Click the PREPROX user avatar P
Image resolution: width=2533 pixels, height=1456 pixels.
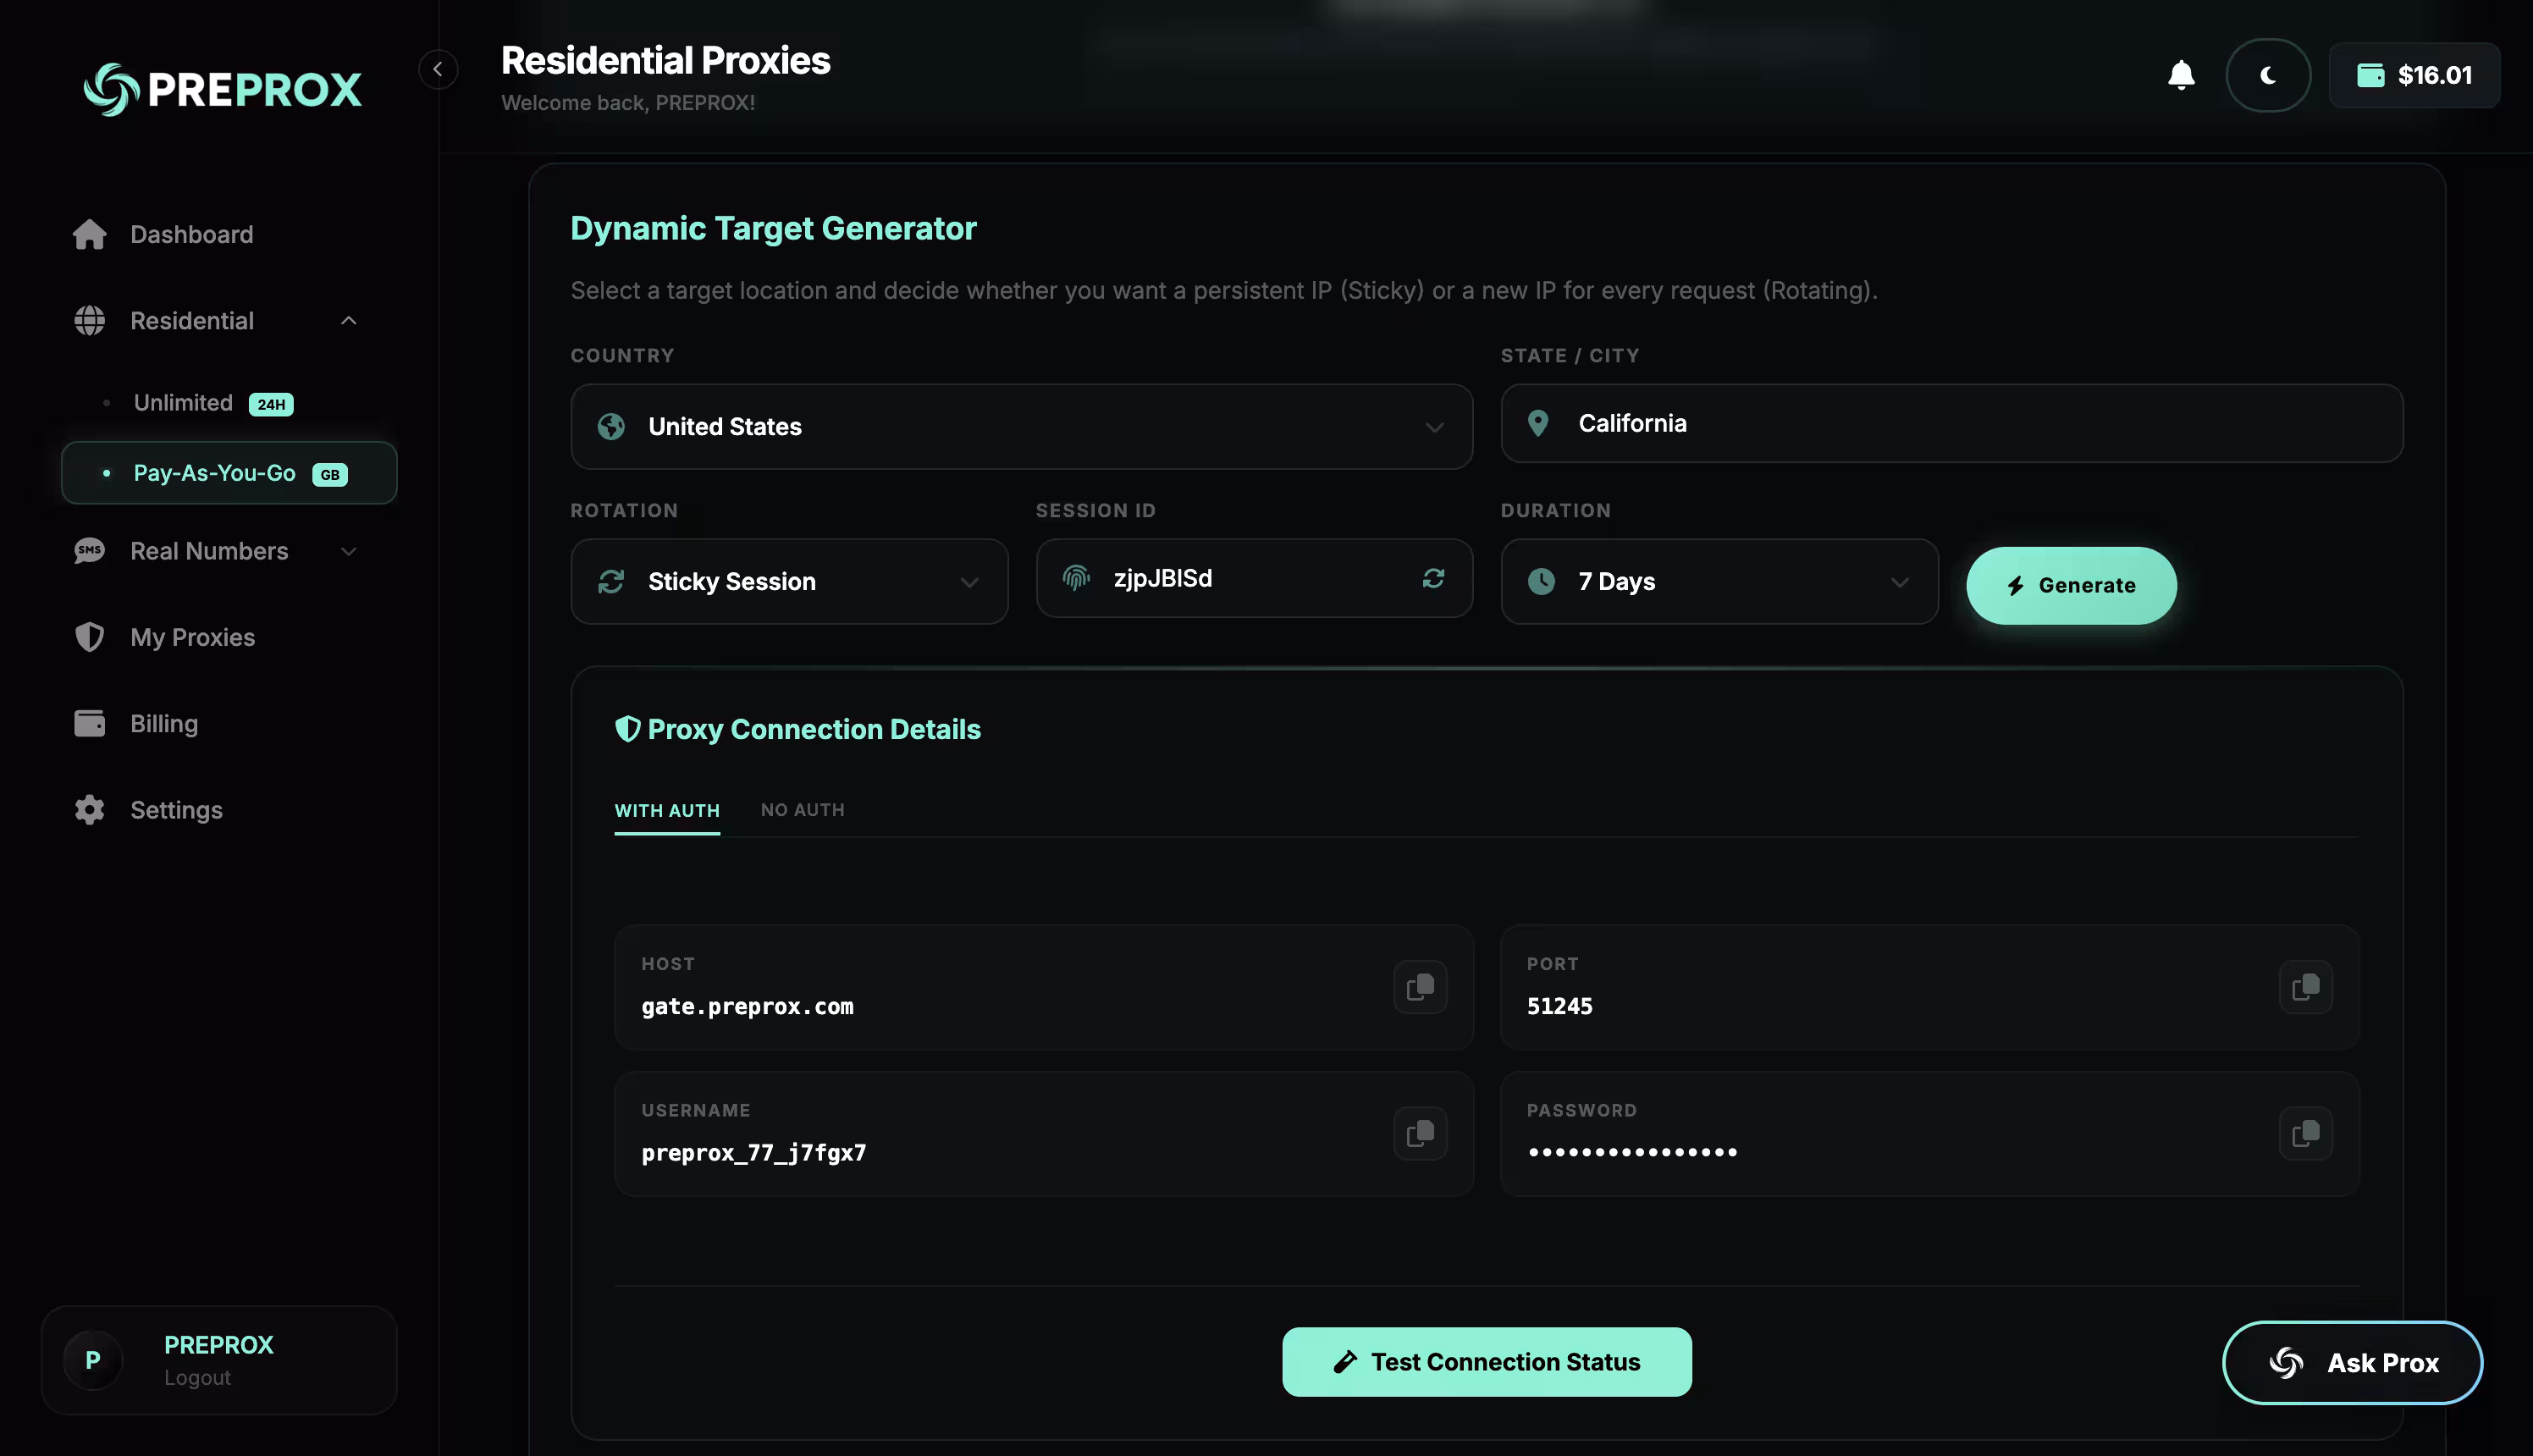point(93,1360)
